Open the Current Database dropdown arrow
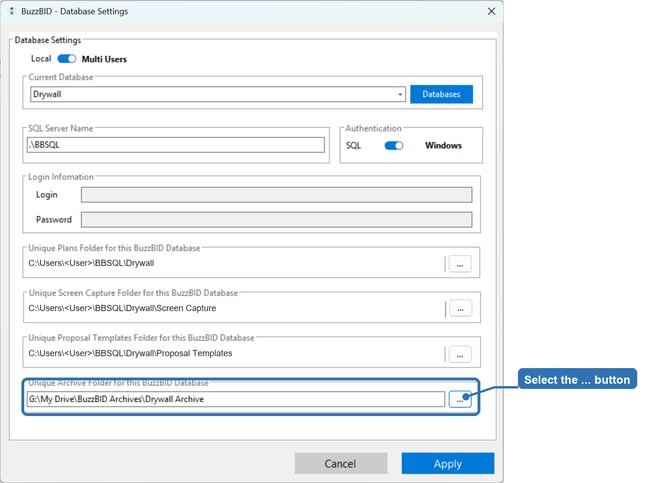Viewport: 670px width, 483px height. click(400, 94)
